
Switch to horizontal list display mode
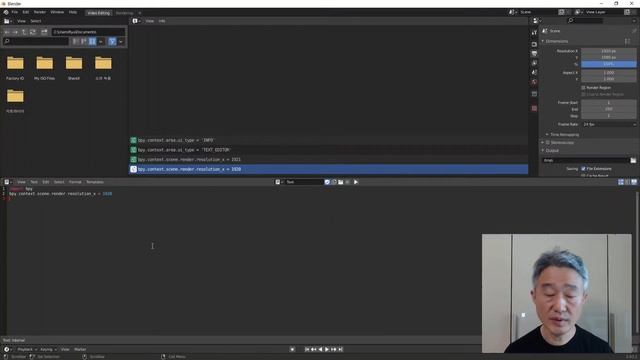pyautogui.click(x=84, y=41)
